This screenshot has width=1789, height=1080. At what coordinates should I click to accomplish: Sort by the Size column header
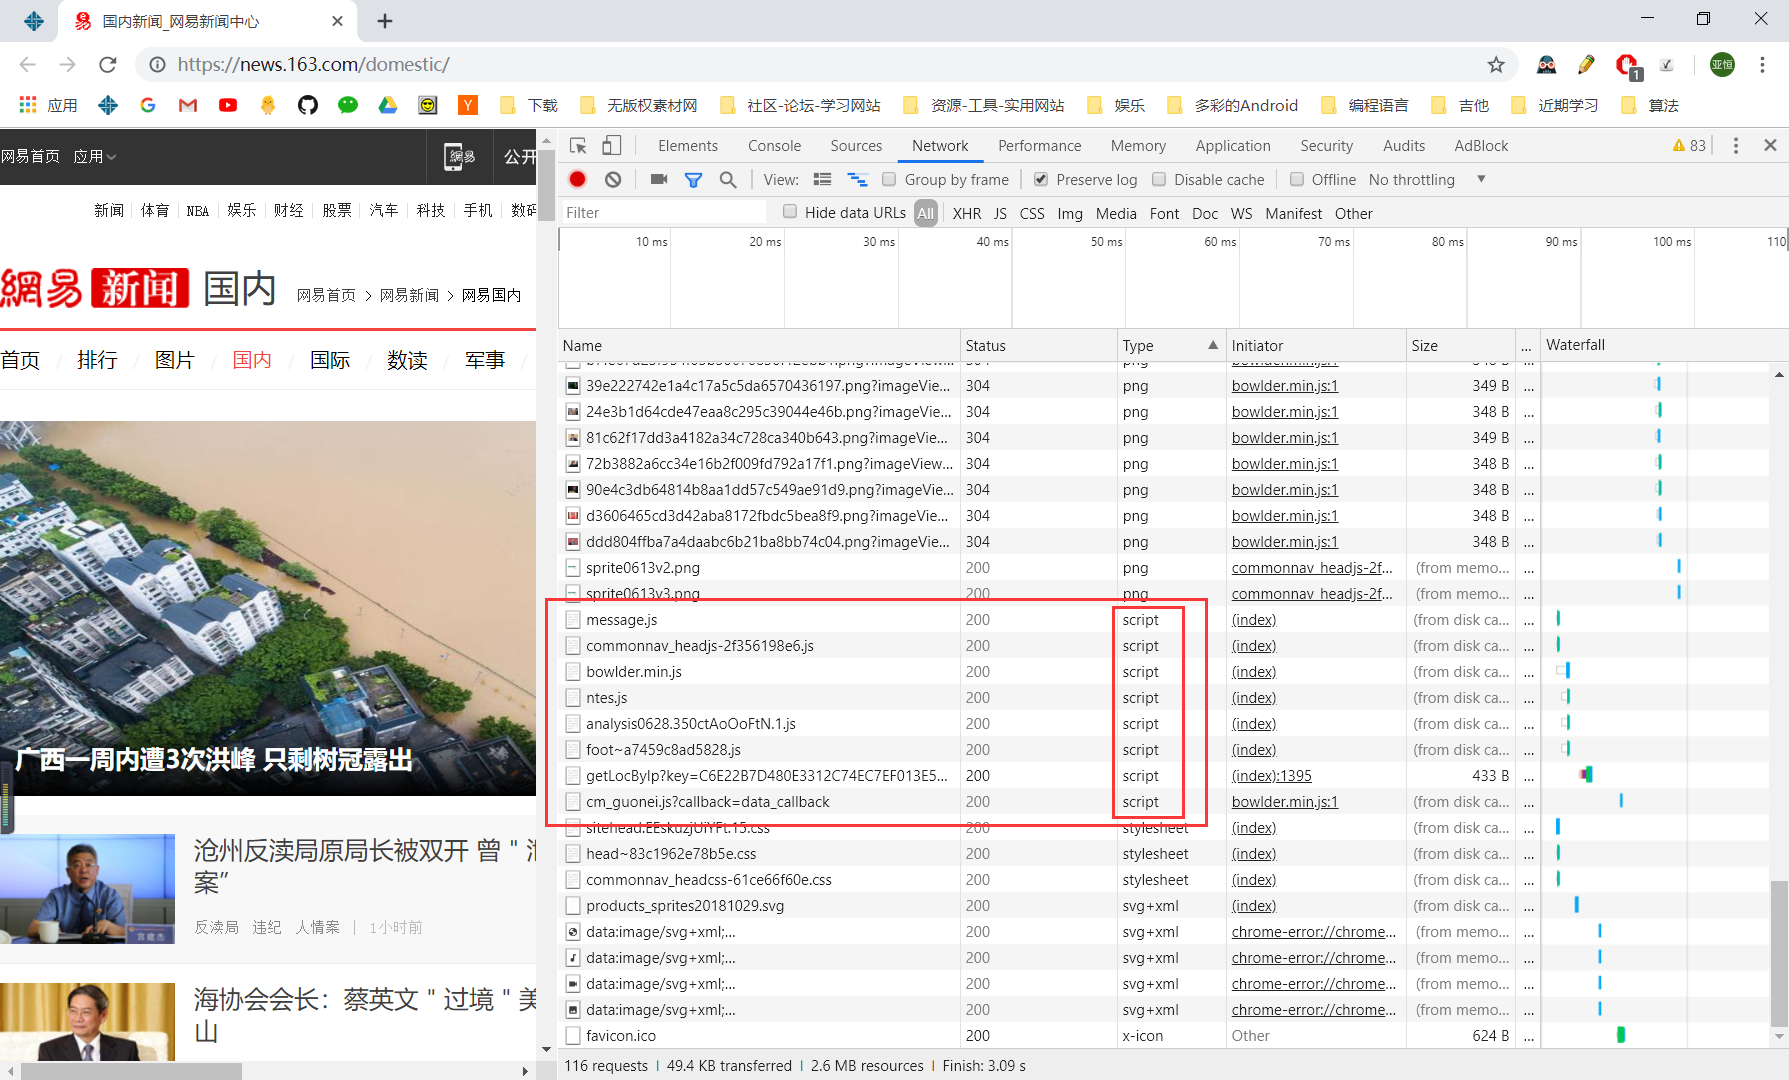click(x=1460, y=346)
